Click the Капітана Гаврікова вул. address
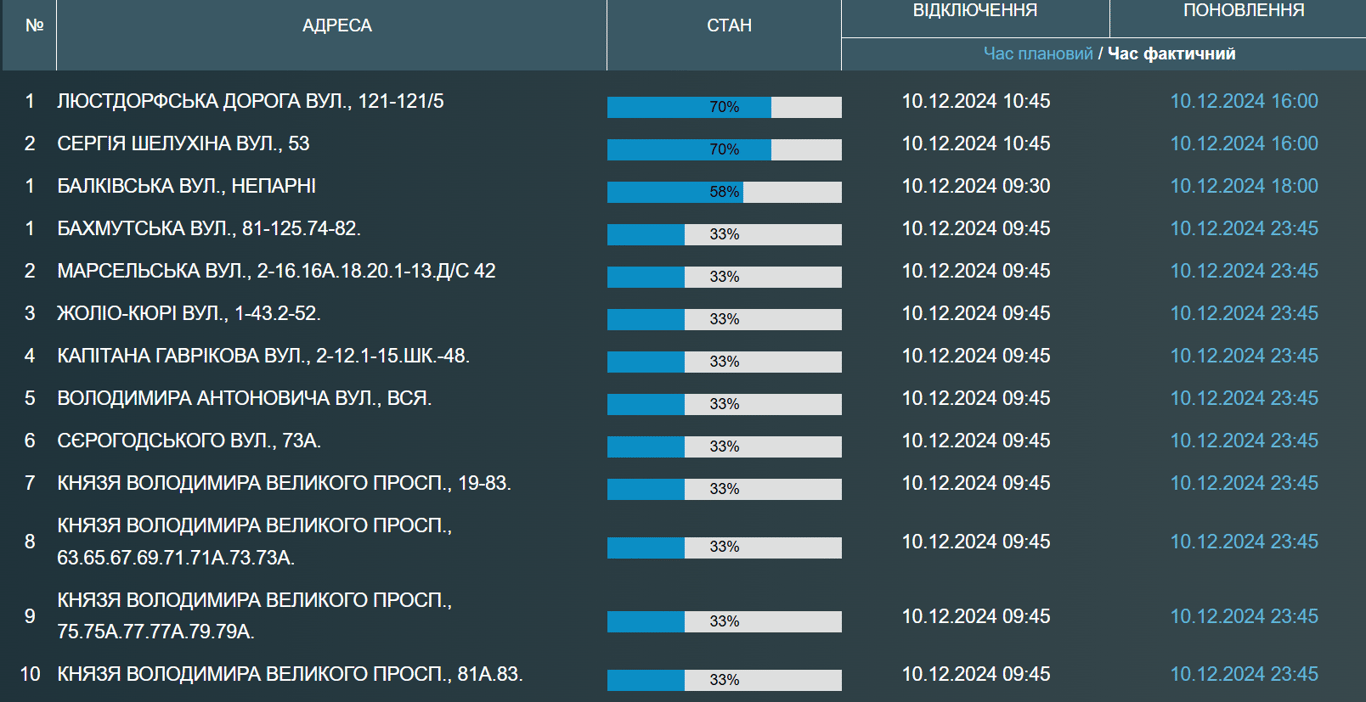1366x702 pixels. click(x=263, y=356)
